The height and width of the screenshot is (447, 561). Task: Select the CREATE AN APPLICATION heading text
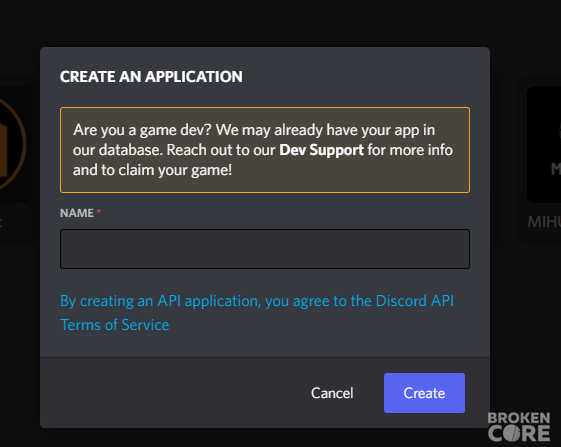coord(151,77)
